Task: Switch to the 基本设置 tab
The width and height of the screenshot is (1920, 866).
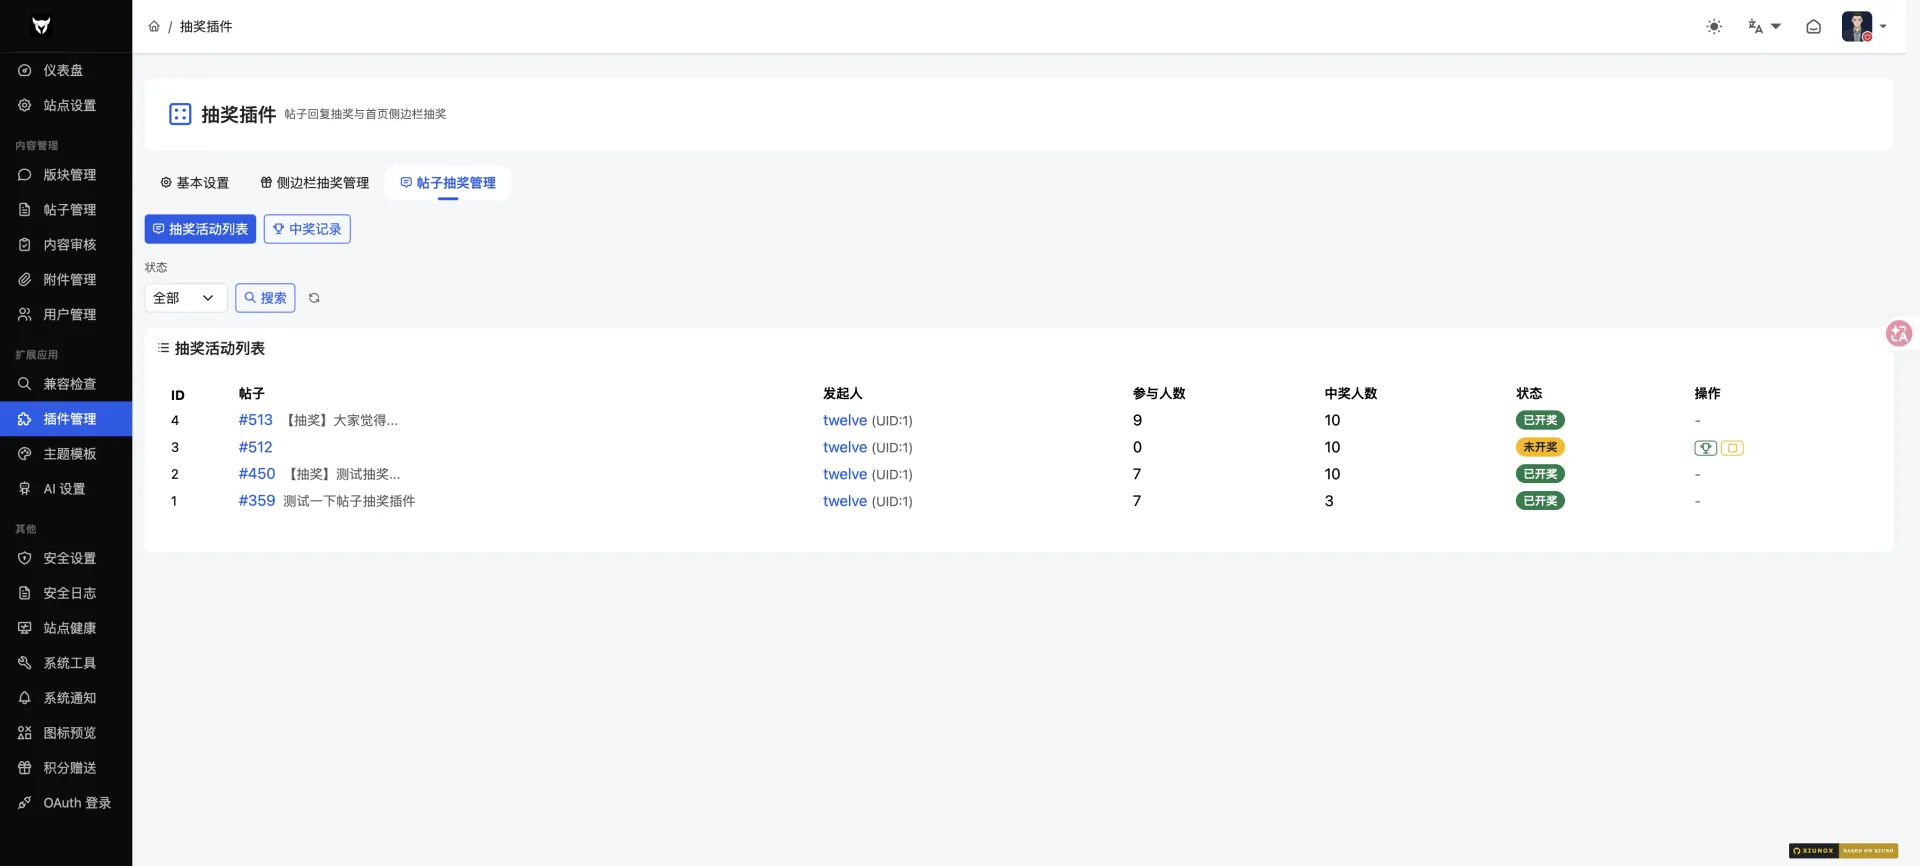Action: tap(195, 183)
